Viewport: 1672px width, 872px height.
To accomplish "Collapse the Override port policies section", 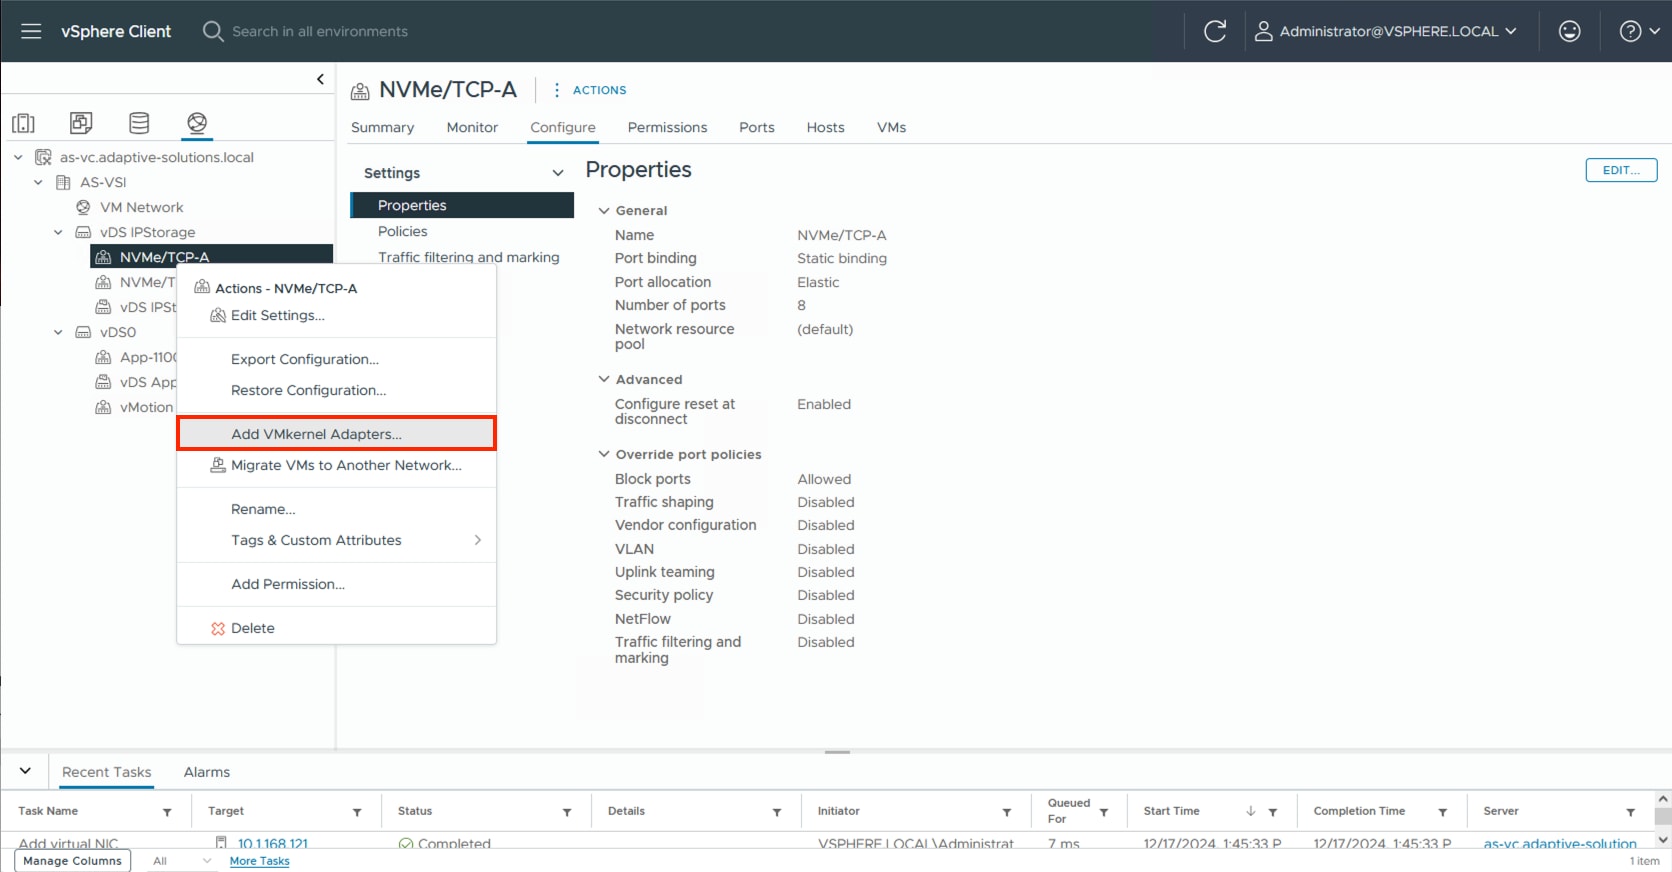I will [x=604, y=454].
